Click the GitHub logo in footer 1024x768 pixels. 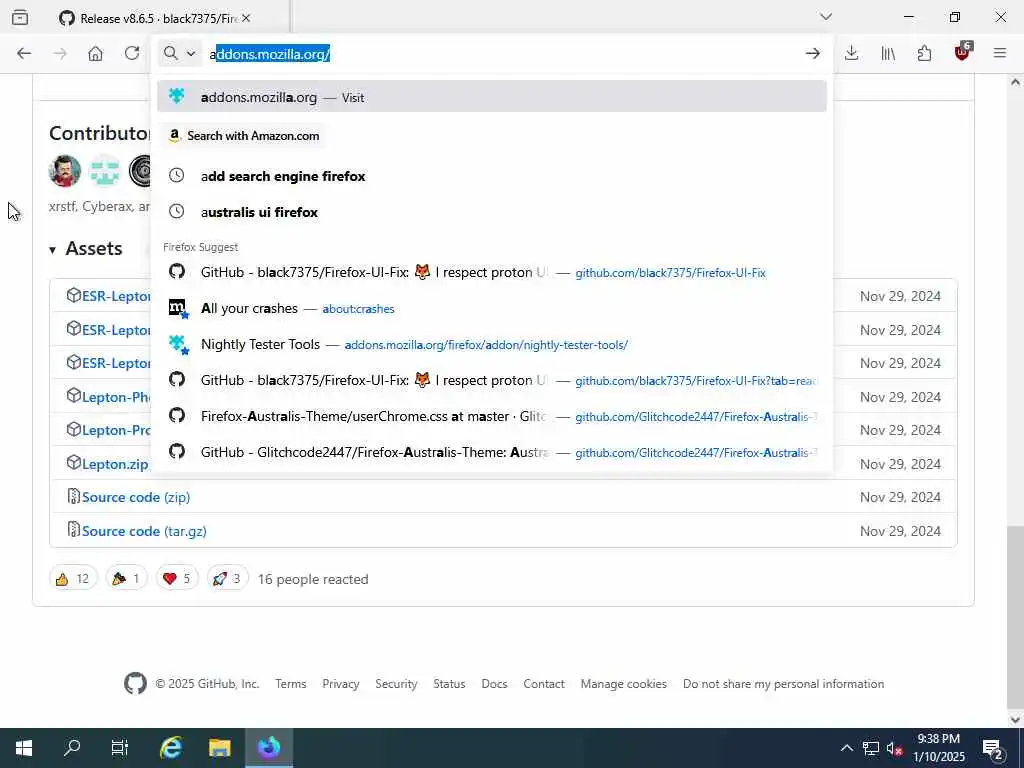(x=135, y=684)
